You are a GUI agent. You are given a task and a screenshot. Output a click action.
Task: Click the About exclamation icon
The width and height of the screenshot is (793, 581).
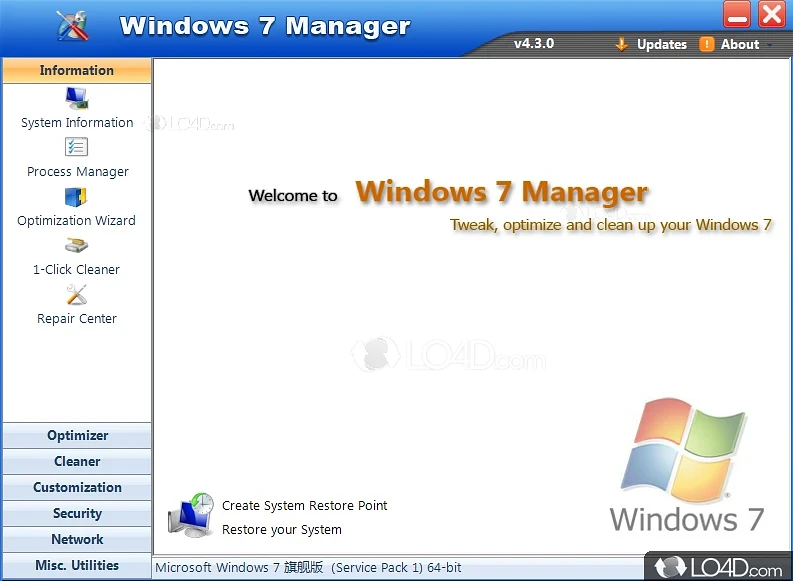pyautogui.click(x=707, y=44)
